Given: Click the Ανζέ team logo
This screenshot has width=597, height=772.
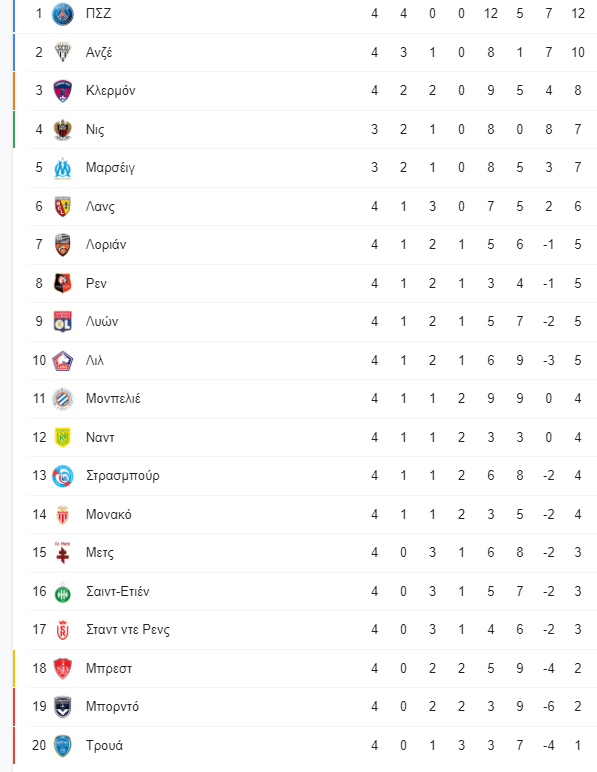Looking at the screenshot, I should click(x=63, y=52).
